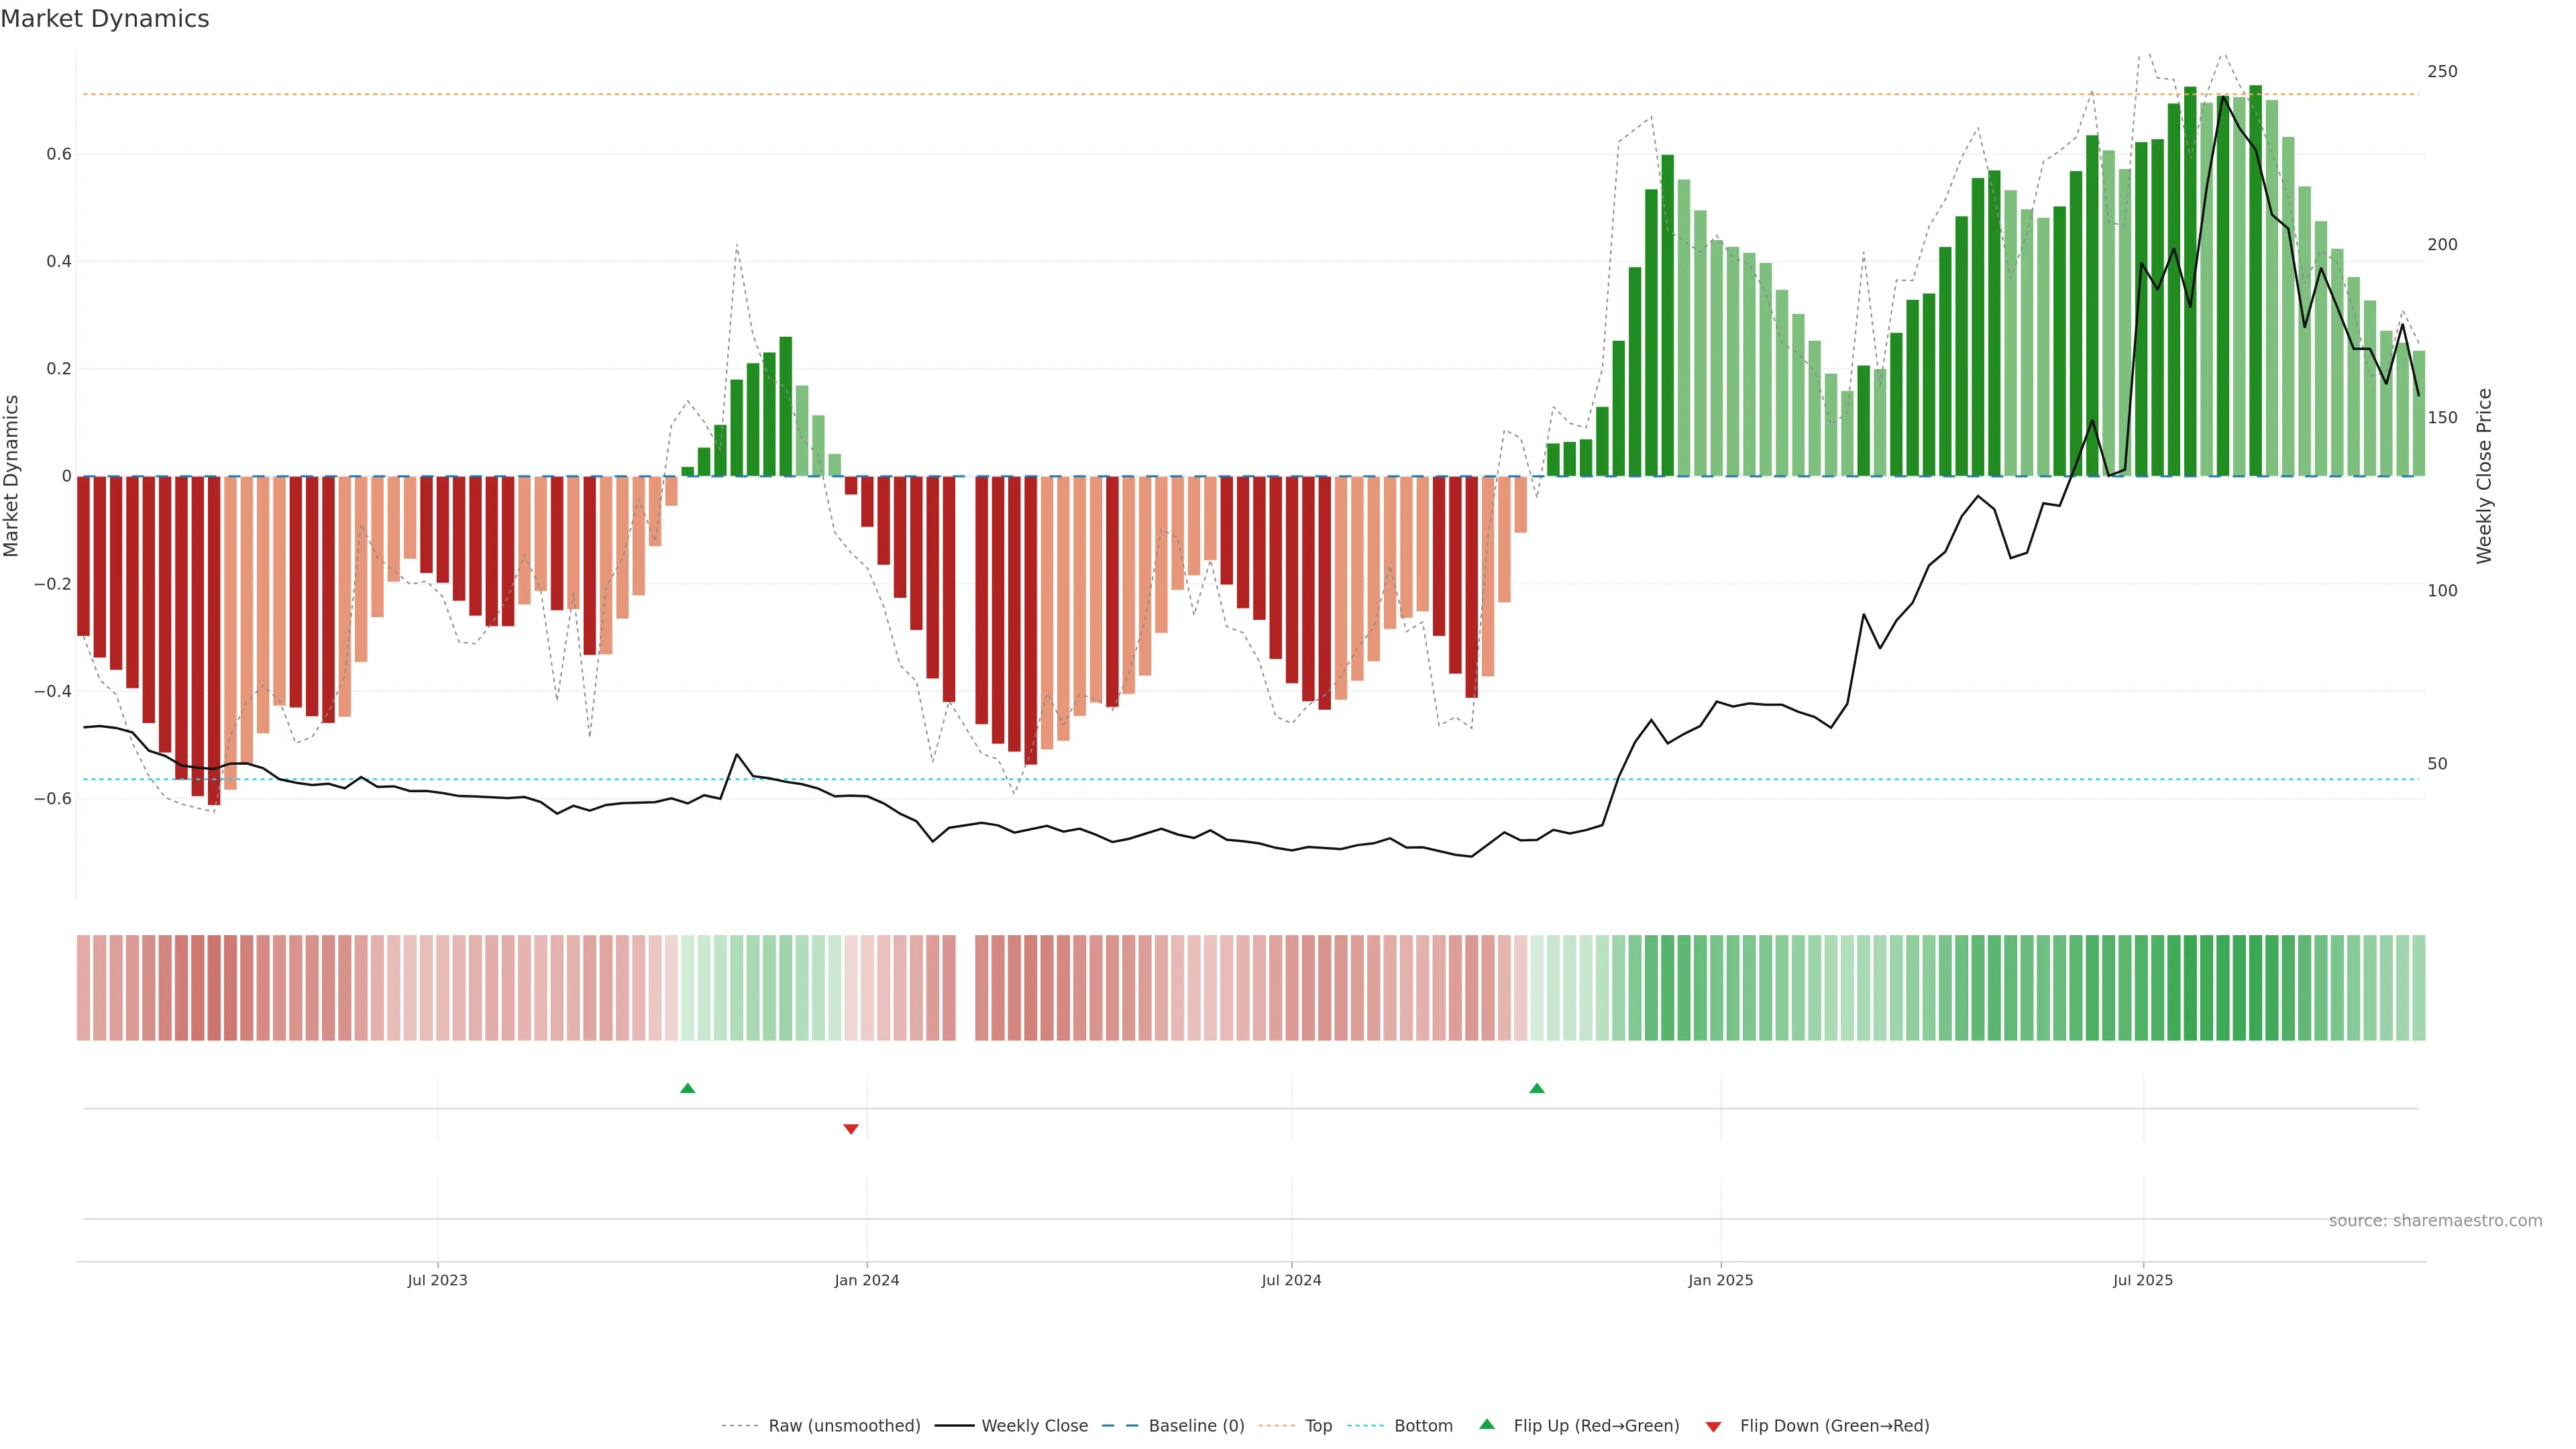This screenshot has width=2576, height=1449.
Task: Click the Jul 2023 axis label
Action: click(x=437, y=1280)
